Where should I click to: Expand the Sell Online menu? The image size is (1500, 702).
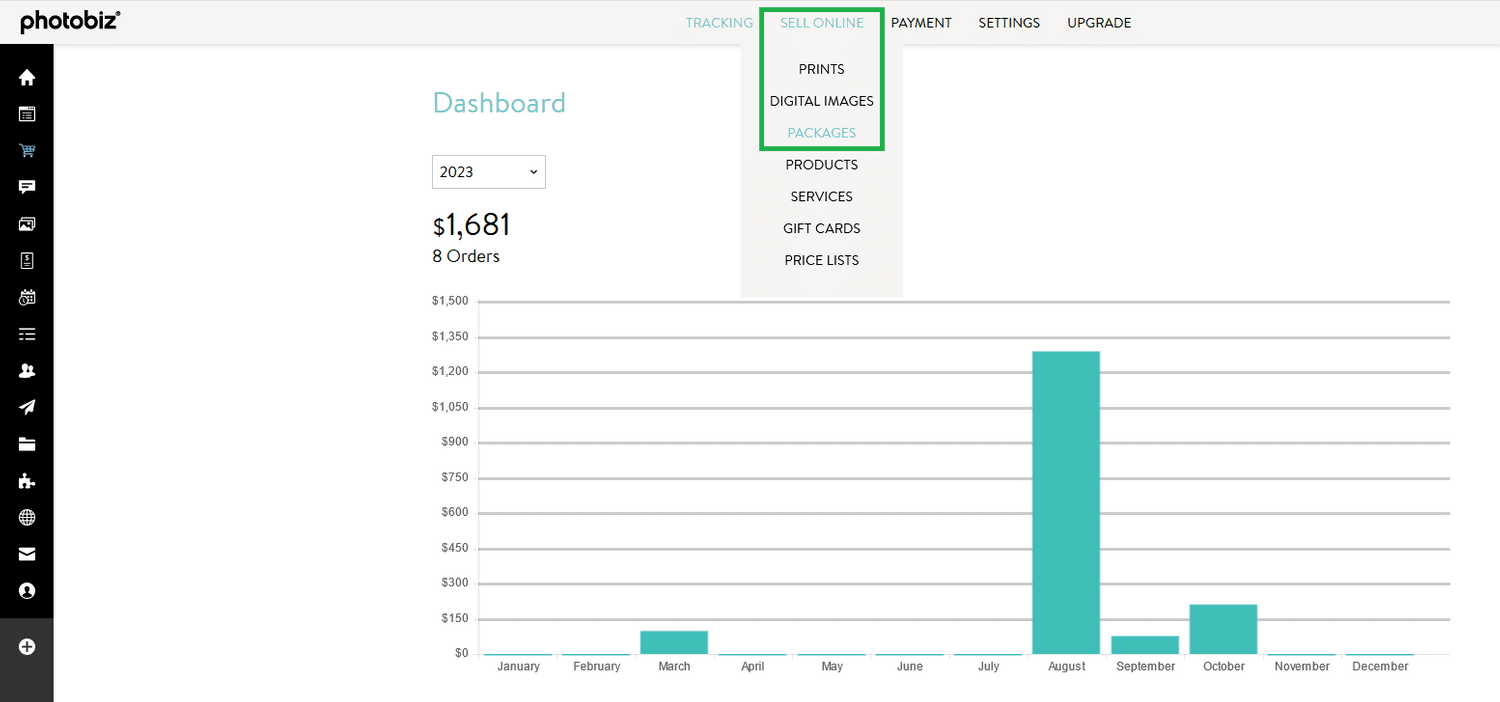click(821, 23)
